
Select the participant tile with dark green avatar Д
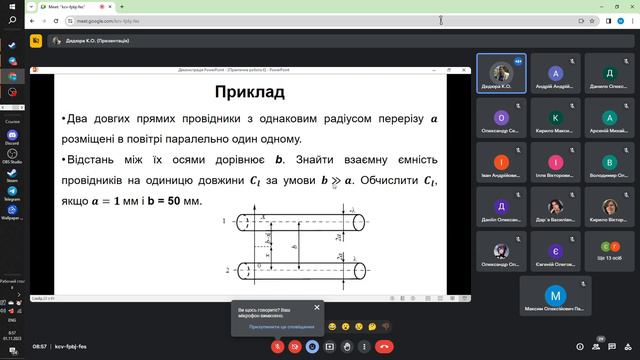click(609, 73)
